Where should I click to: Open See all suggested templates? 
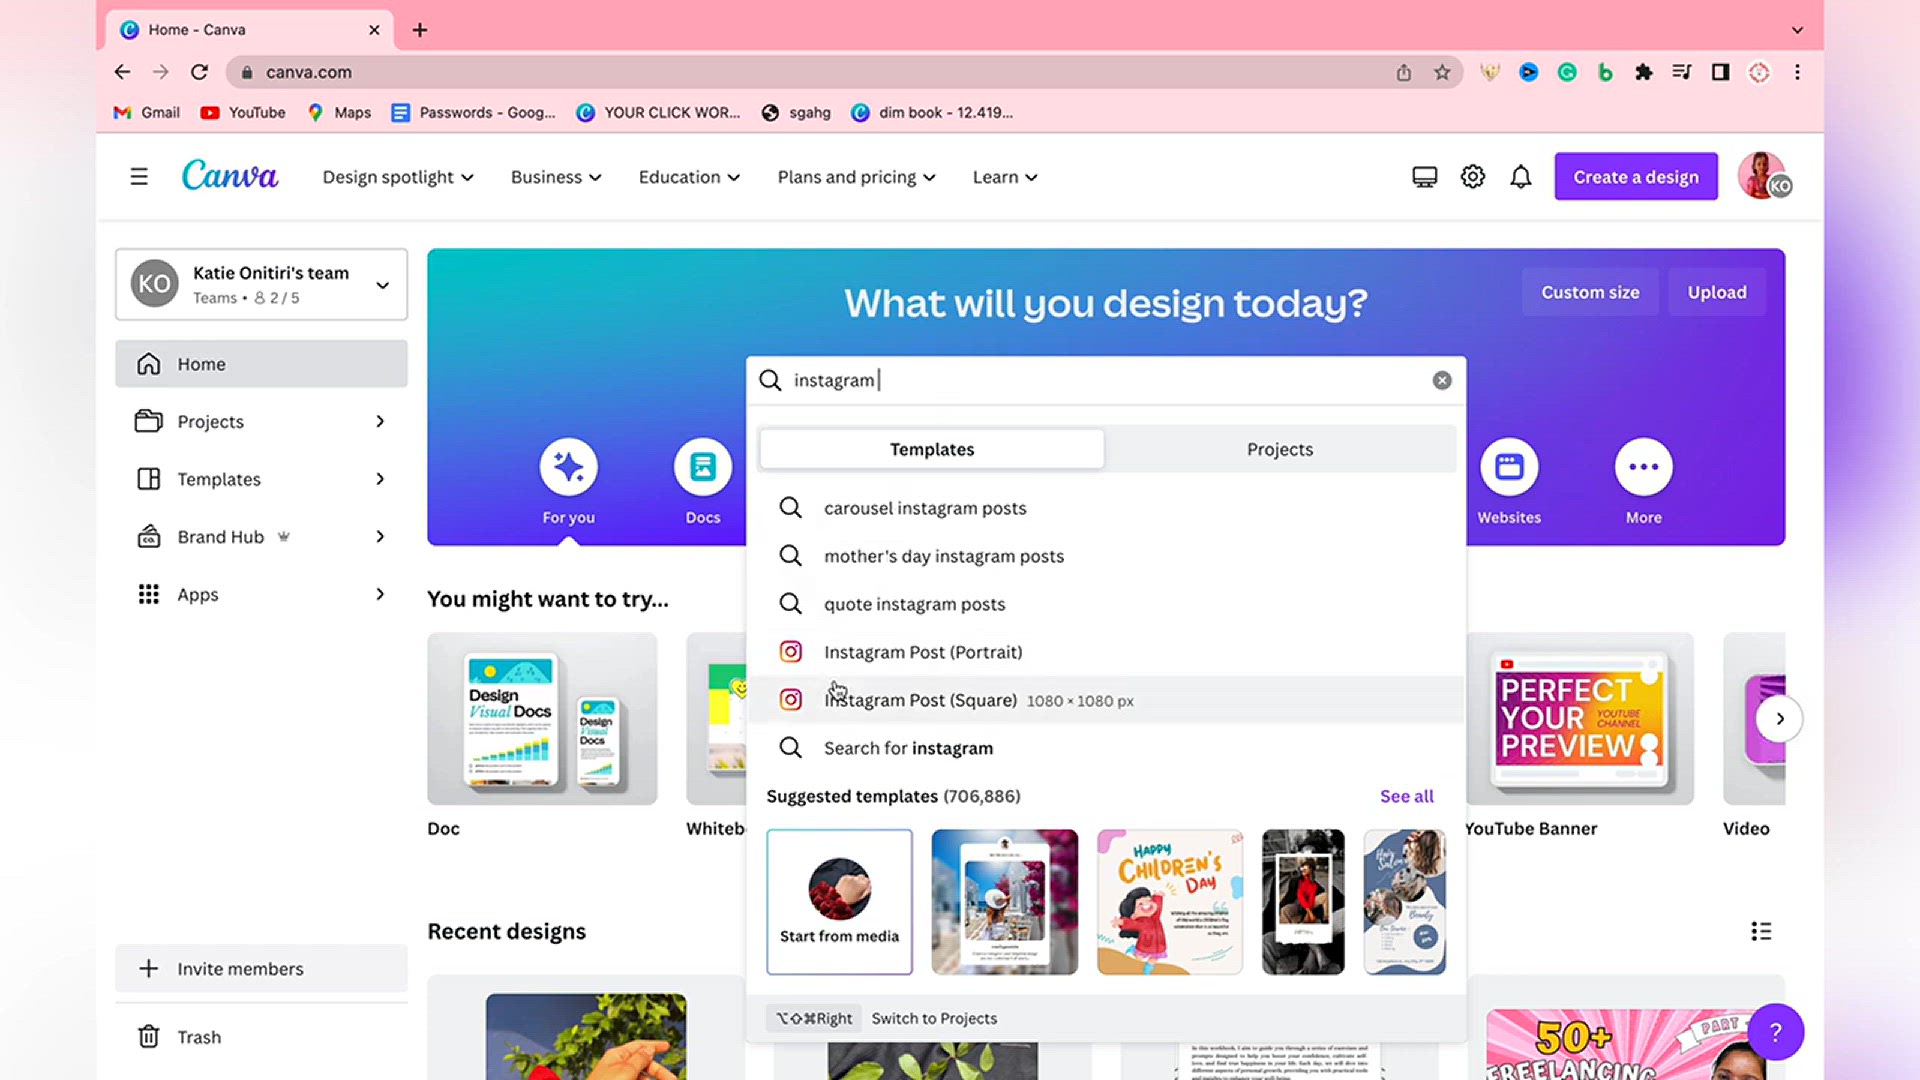(1406, 797)
